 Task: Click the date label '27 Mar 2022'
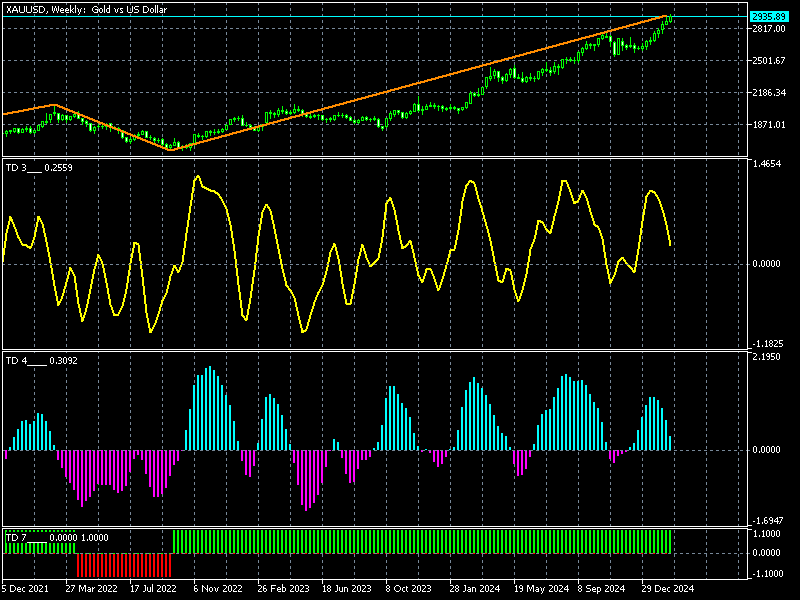click(x=91, y=589)
